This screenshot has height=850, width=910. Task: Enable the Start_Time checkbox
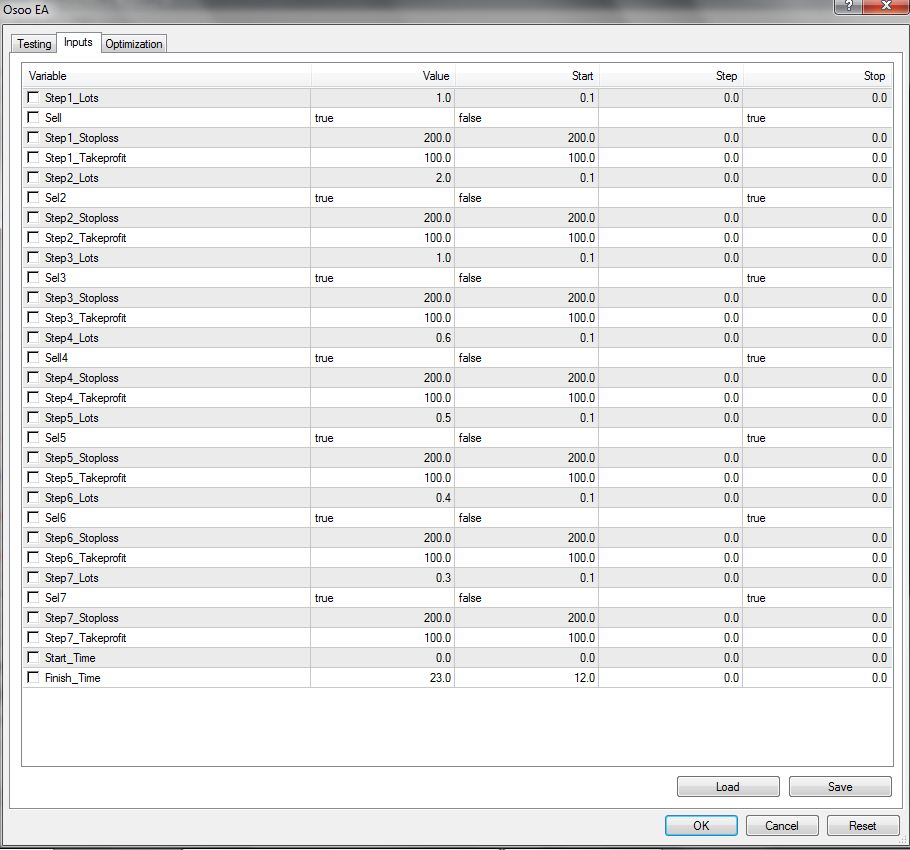click(34, 657)
